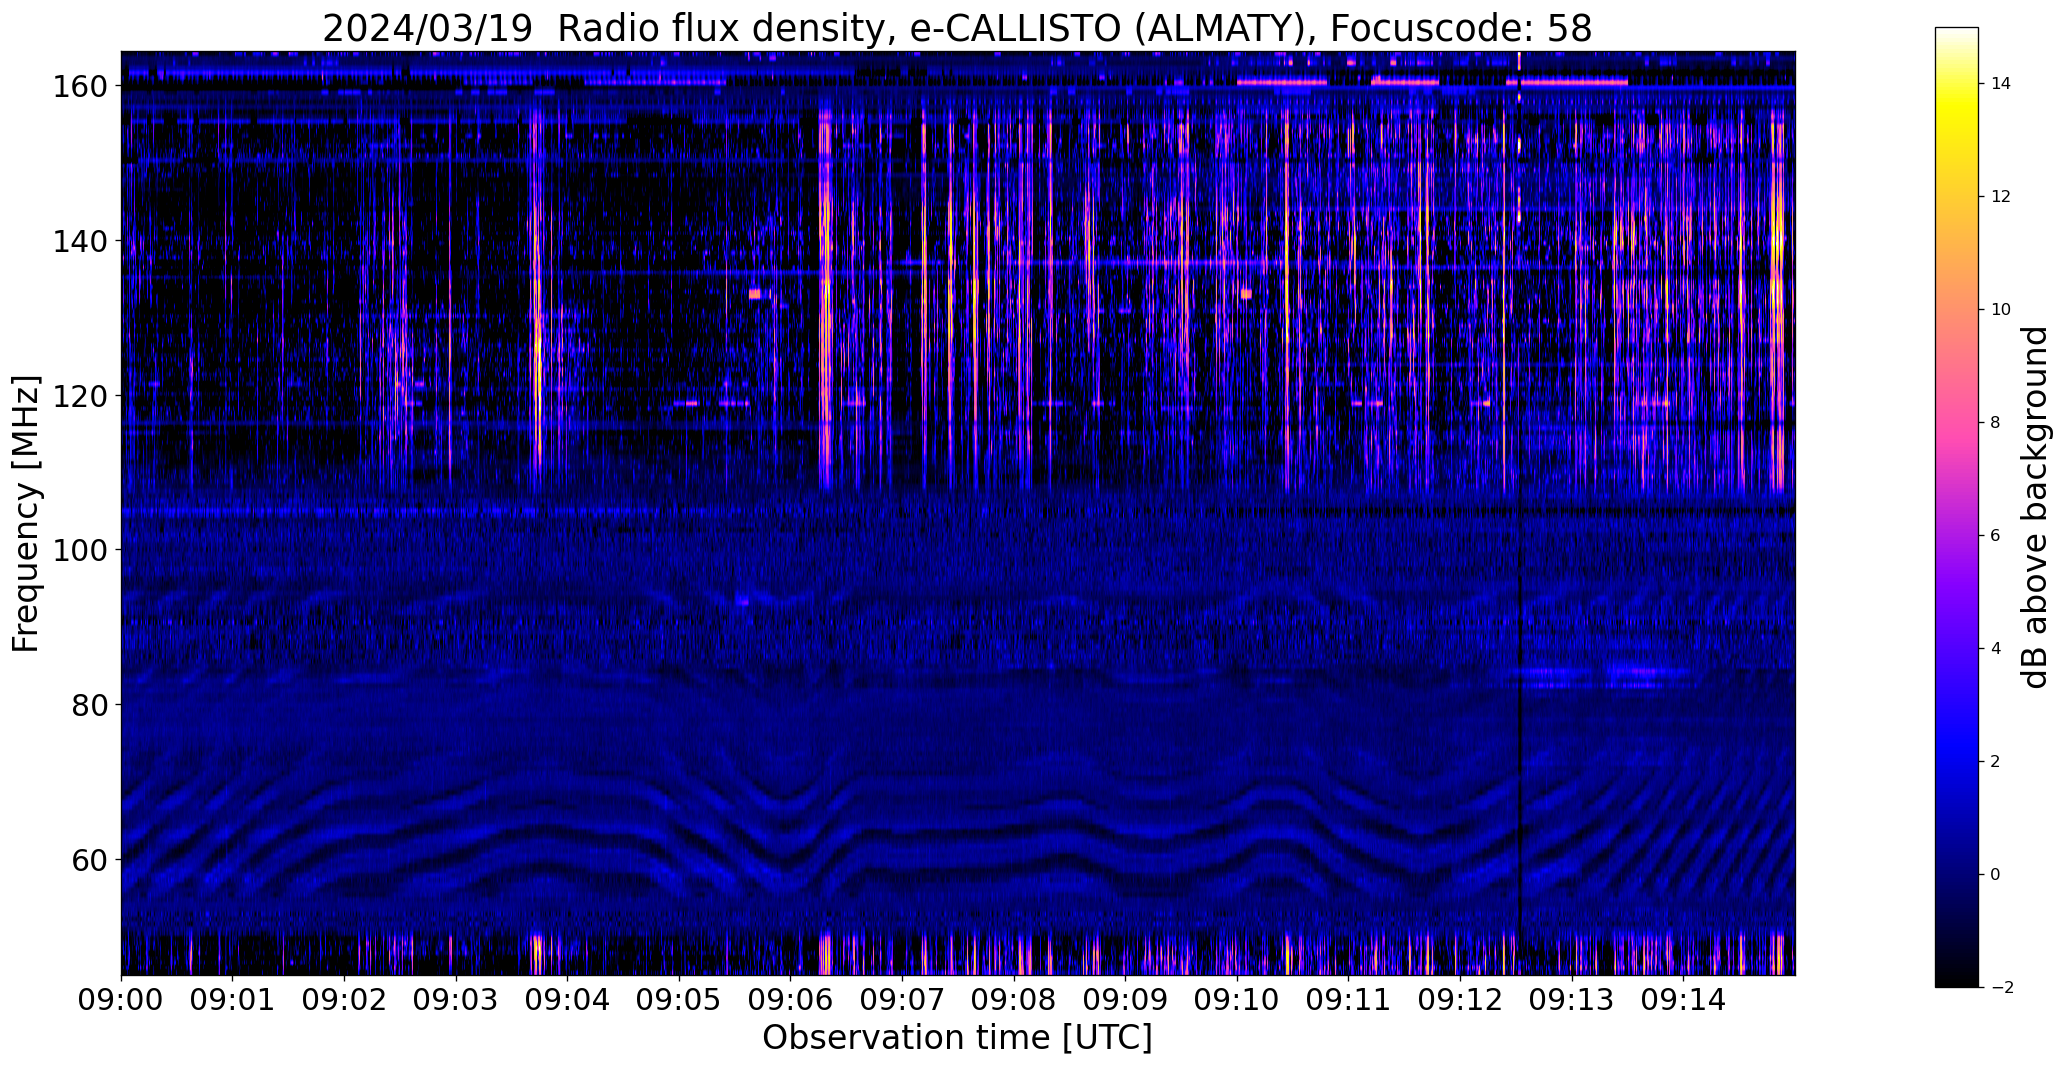Click colorbar tick label 0
The image size is (2066, 1067).
click(1995, 875)
